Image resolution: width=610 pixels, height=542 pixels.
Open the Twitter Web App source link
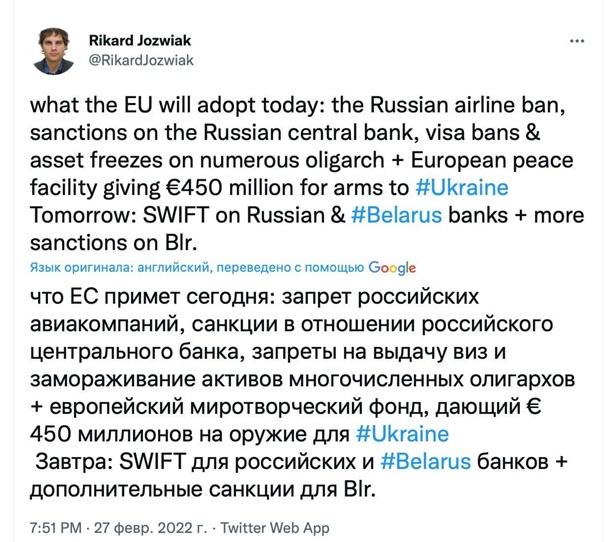273,528
